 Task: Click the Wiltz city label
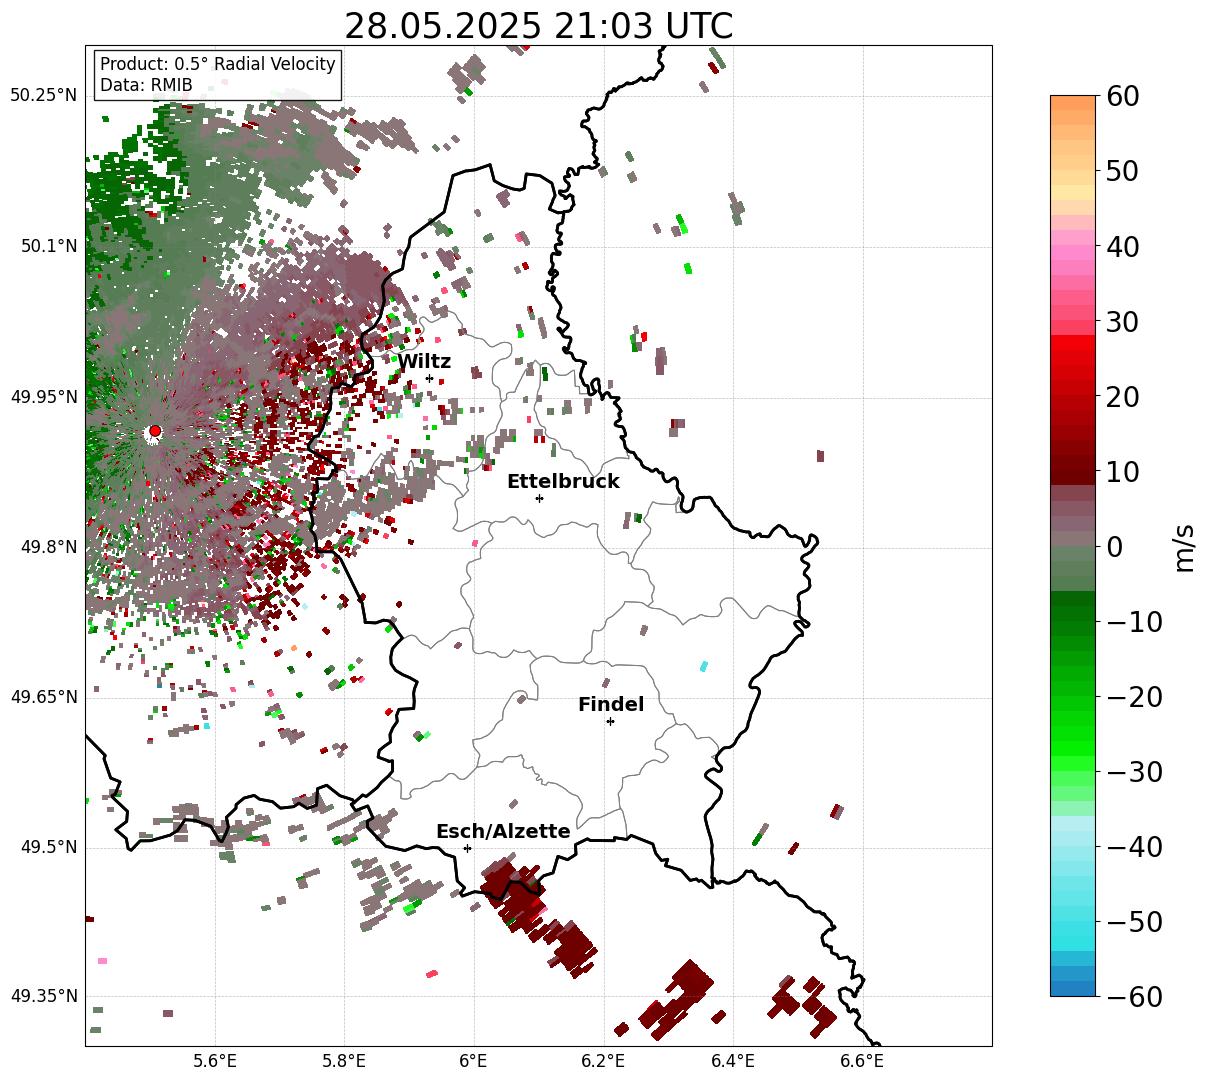424,362
